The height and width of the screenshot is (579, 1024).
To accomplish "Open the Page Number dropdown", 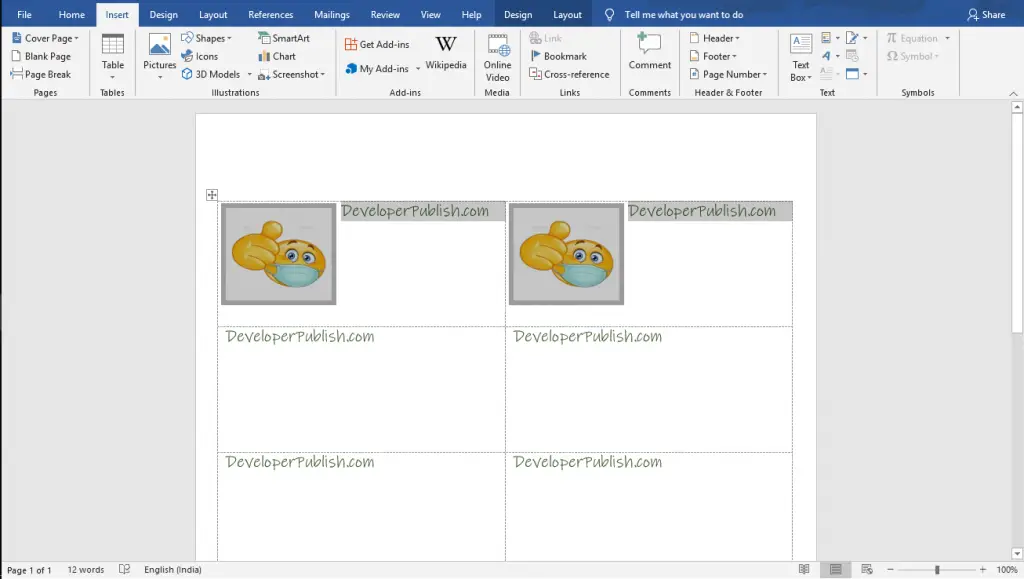I will pos(728,74).
